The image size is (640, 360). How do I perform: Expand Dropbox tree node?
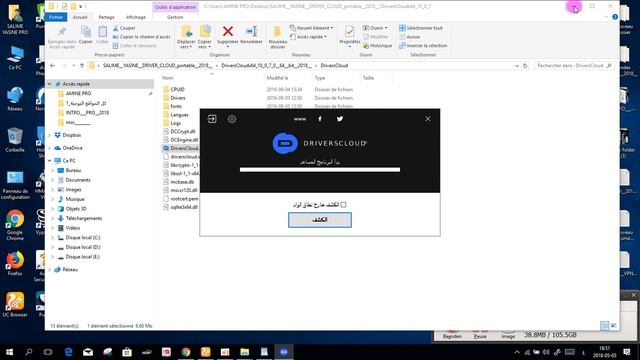click(x=50, y=135)
